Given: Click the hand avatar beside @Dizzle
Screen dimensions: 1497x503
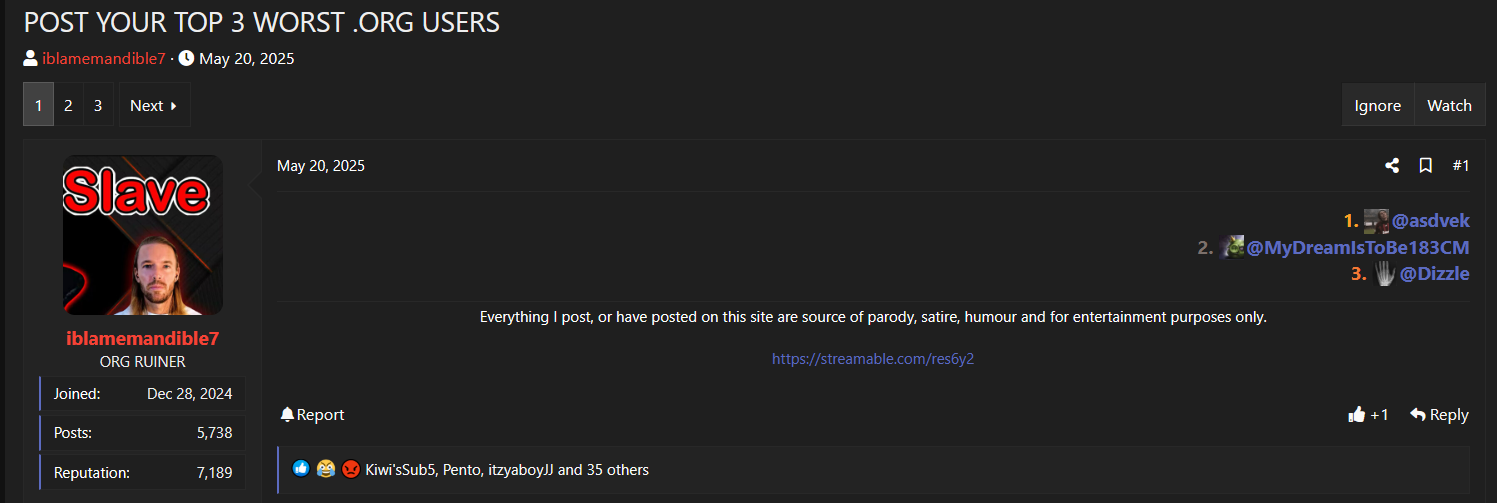Looking at the screenshot, I should pos(1384,273).
